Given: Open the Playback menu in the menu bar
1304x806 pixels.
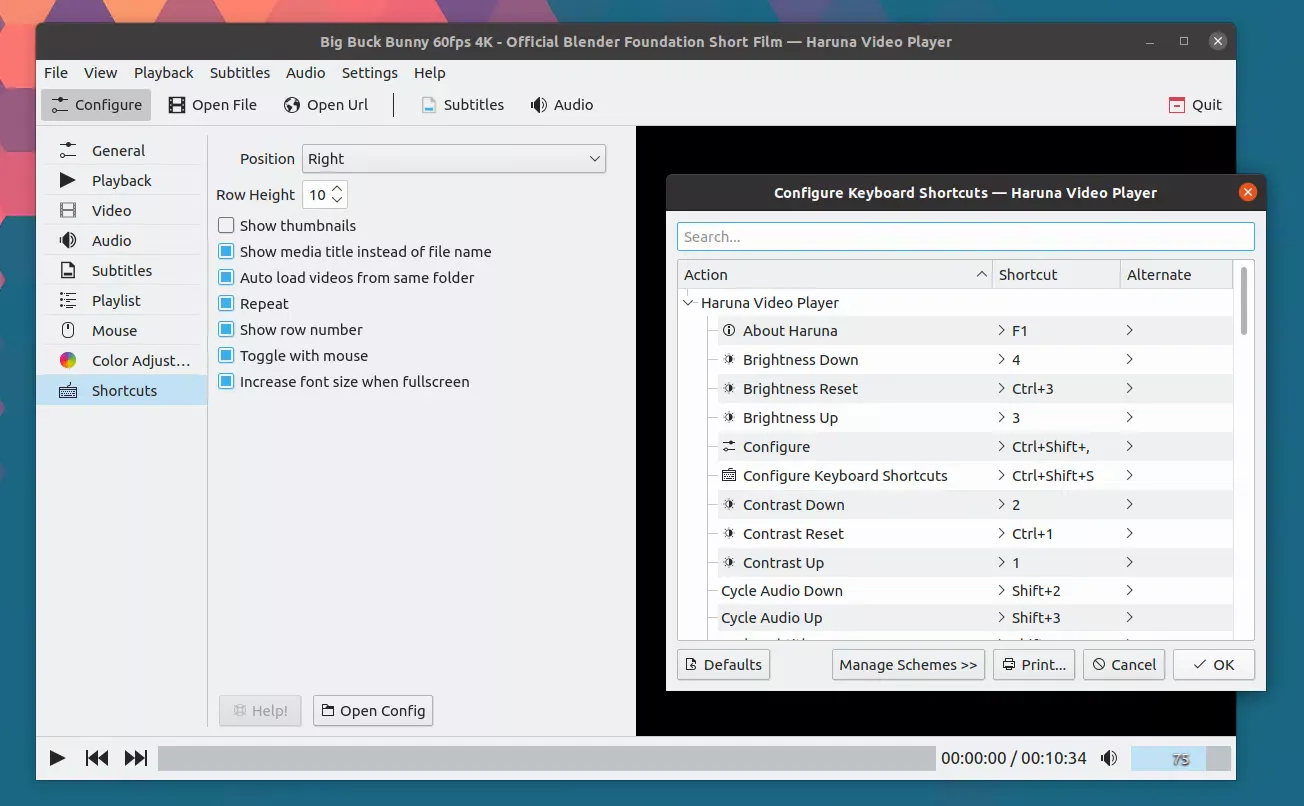Looking at the screenshot, I should point(163,73).
